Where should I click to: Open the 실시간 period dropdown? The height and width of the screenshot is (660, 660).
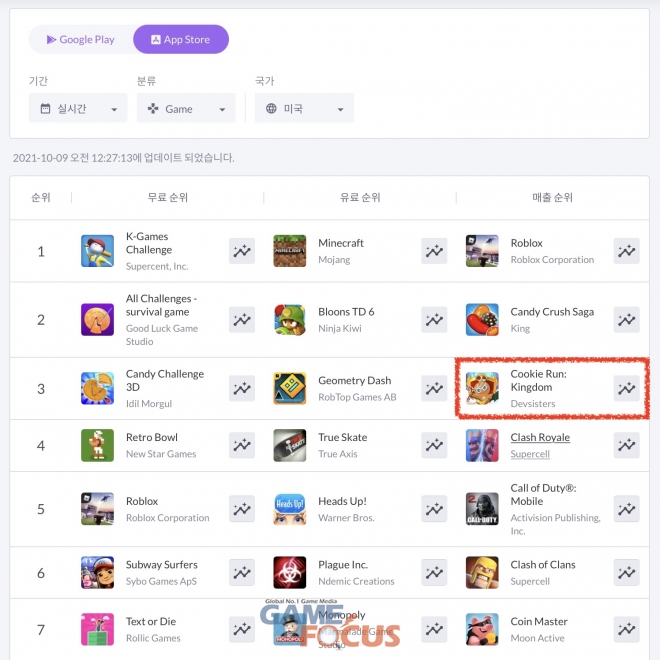click(x=78, y=109)
